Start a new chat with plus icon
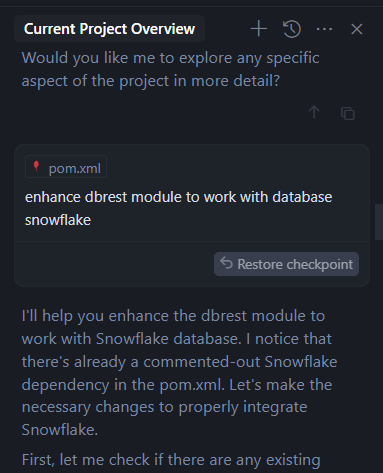The width and height of the screenshot is (383, 473). [x=259, y=29]
